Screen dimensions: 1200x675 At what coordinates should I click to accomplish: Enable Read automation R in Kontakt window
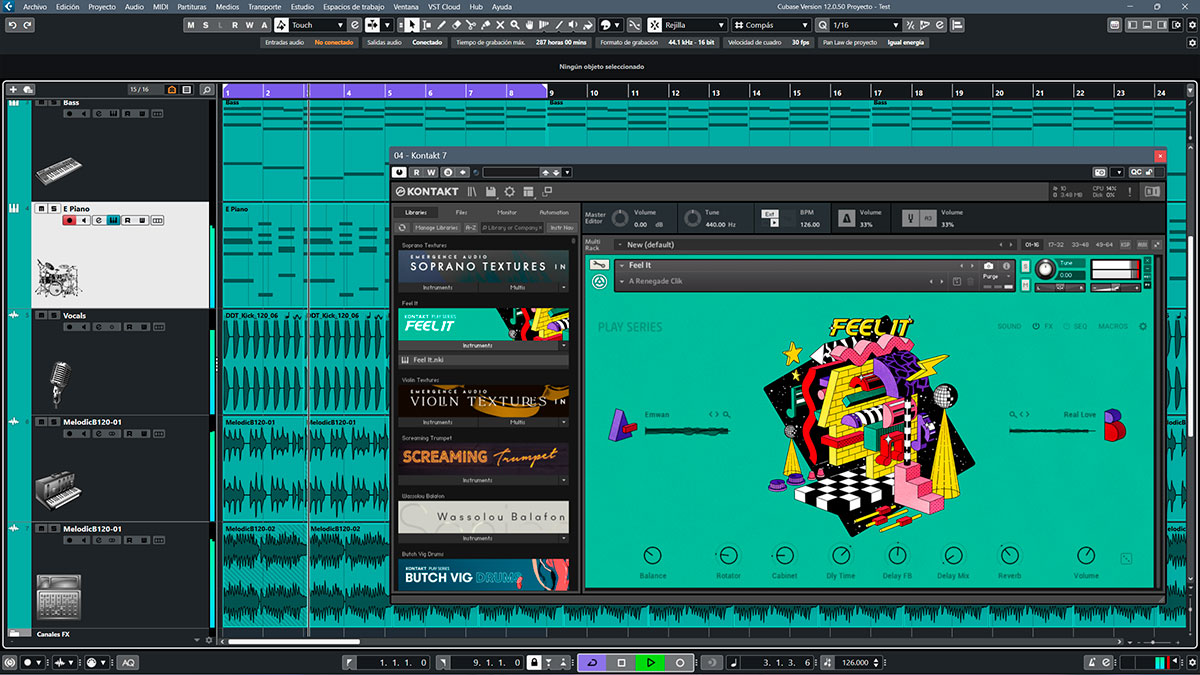[x=416, y=172]
